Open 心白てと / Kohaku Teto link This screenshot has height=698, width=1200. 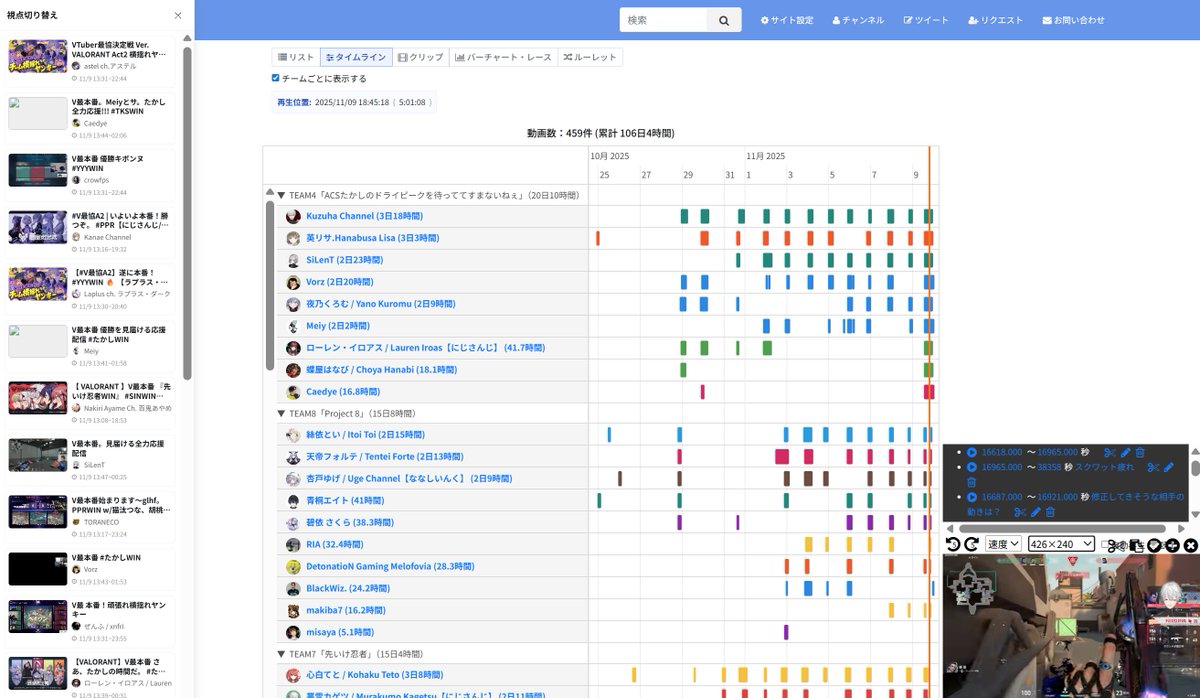point(374,675)
